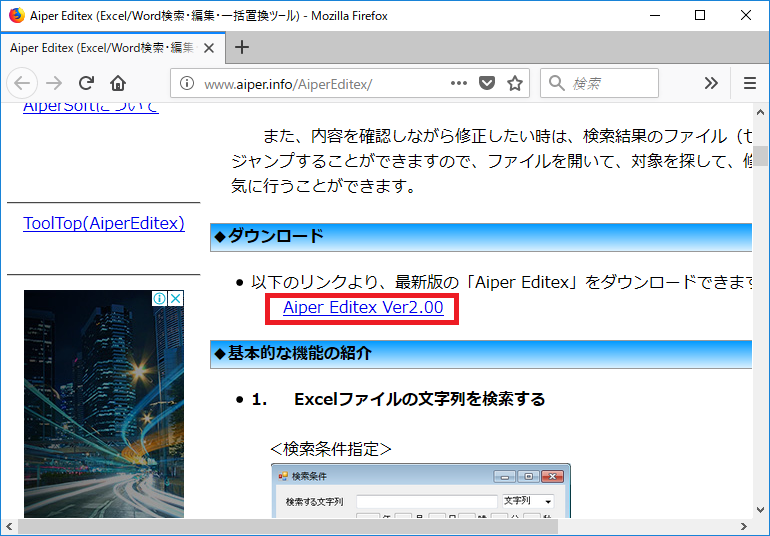Viewport: 770px width, 536px height.
Task: Click the Firefox logo in title bar
Action: 17,16
